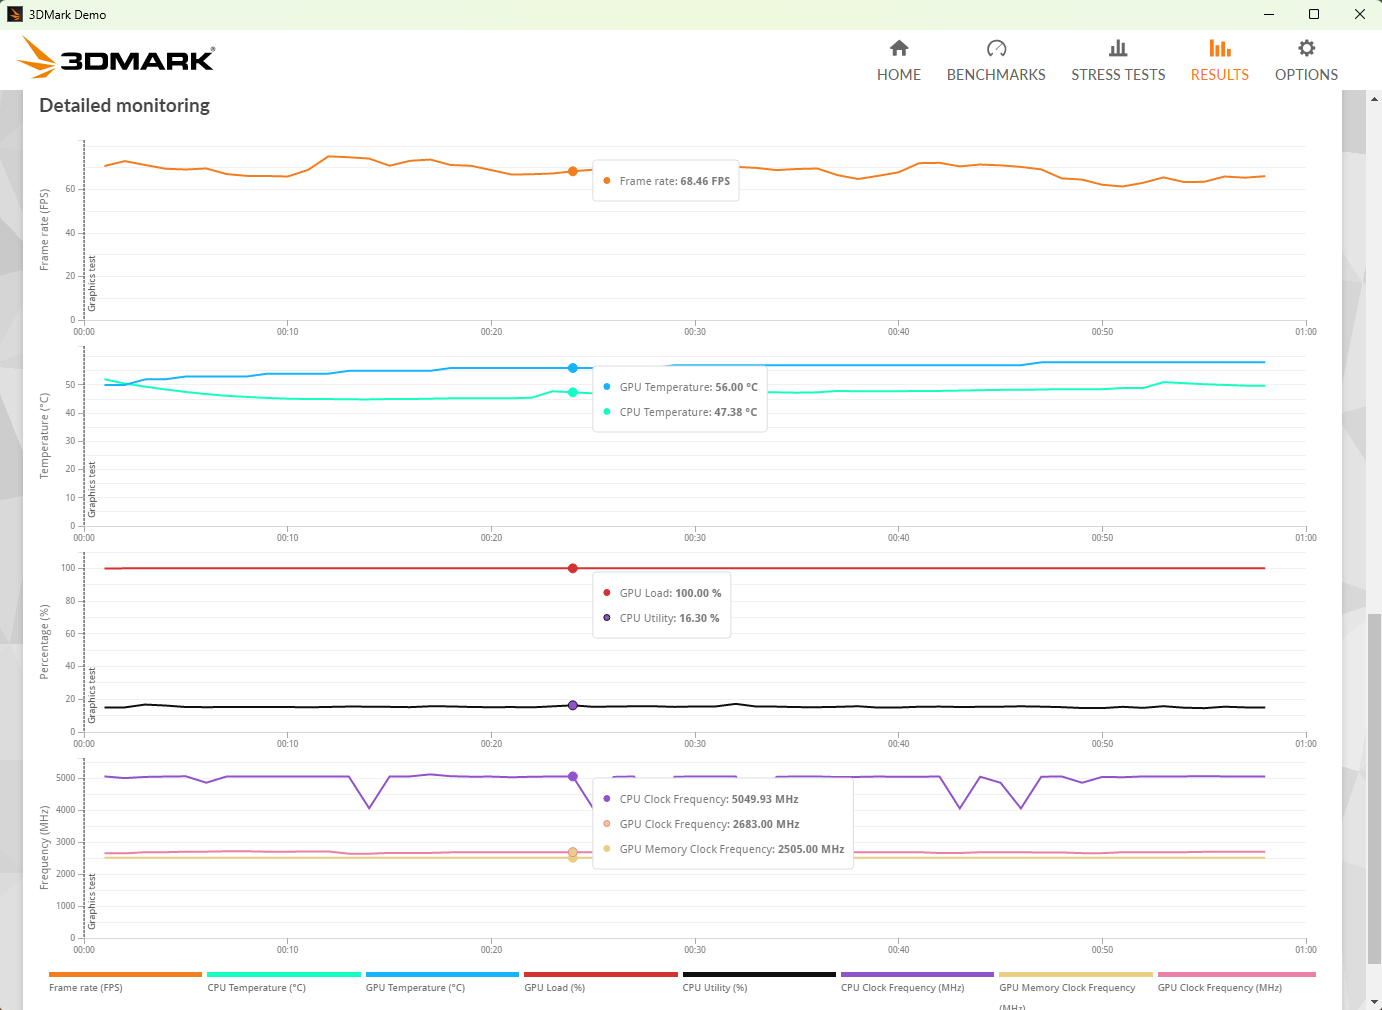The width and height of the screenshot is (1382, 1010).
Task: Click the scrollbar down arrow
Action: tap(1374, 1001)
